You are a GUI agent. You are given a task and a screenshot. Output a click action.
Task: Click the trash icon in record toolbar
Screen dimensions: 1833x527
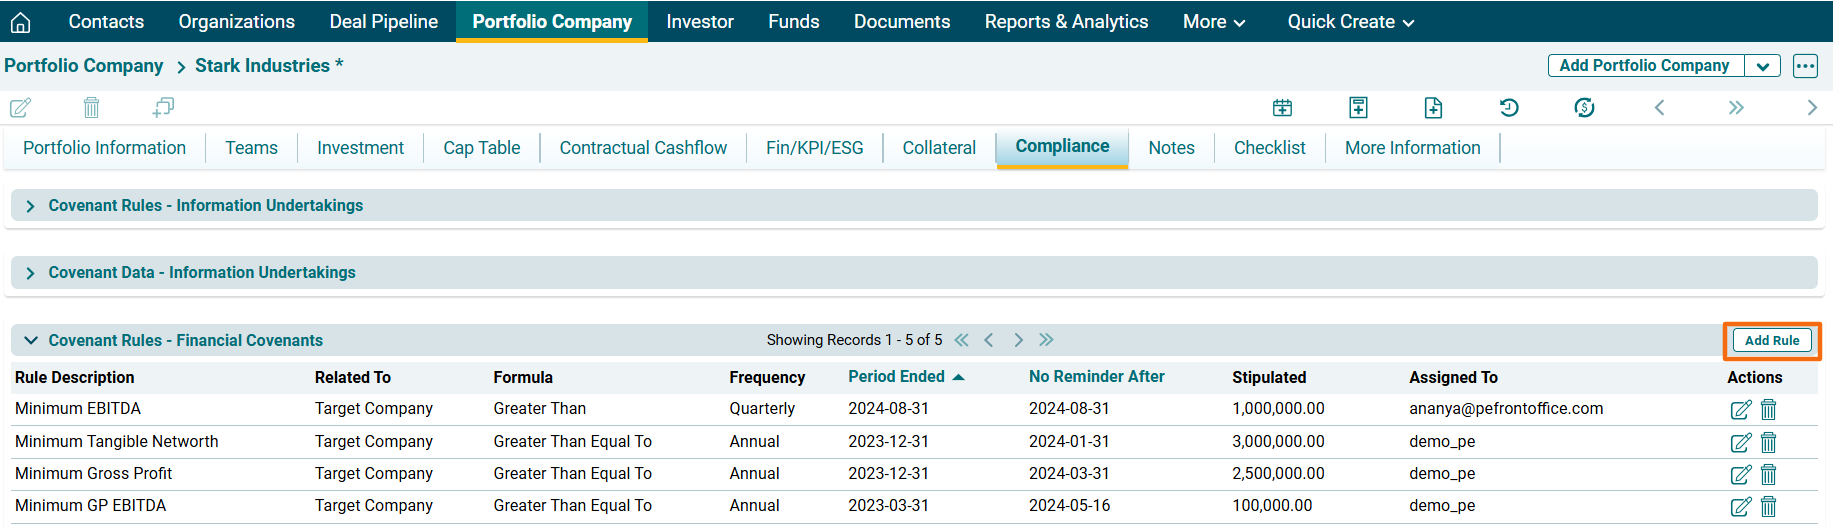[x=91, y=107]
